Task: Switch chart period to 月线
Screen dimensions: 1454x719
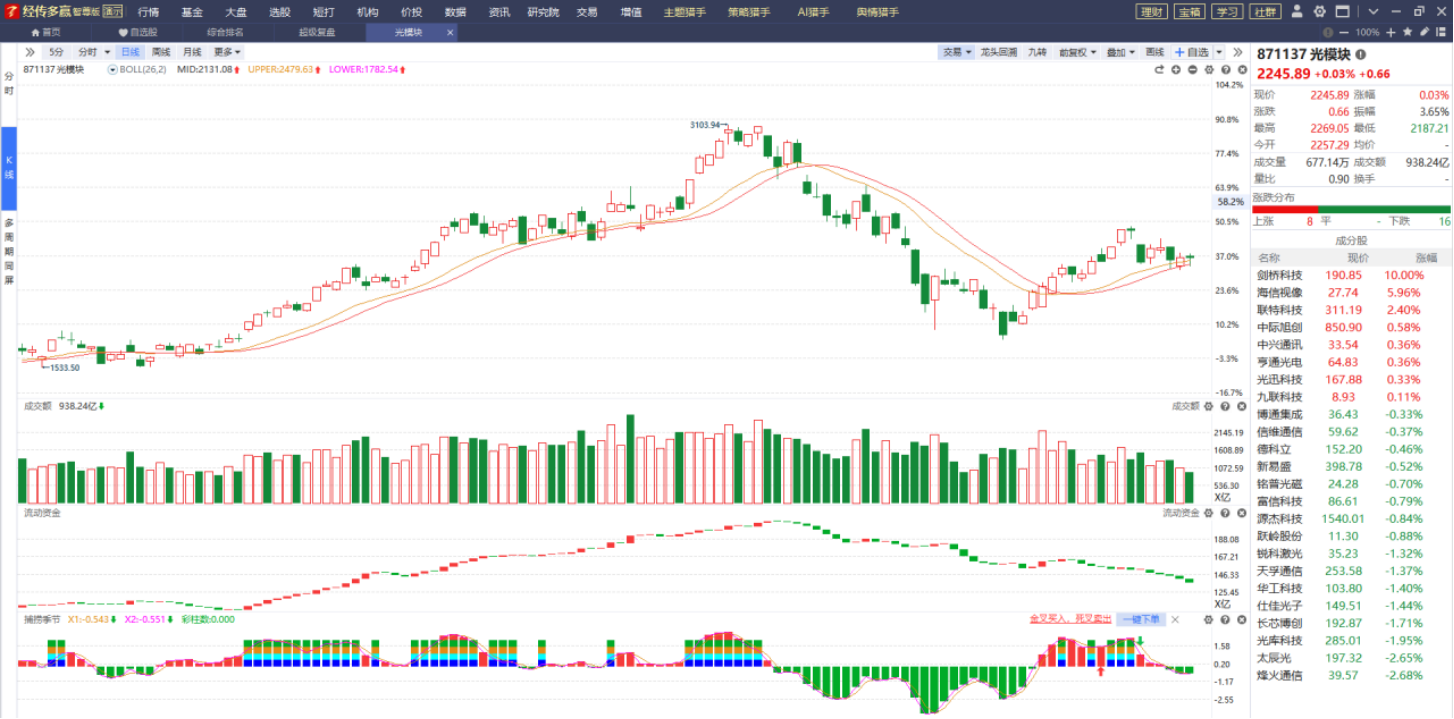Action: coord(191,52)
